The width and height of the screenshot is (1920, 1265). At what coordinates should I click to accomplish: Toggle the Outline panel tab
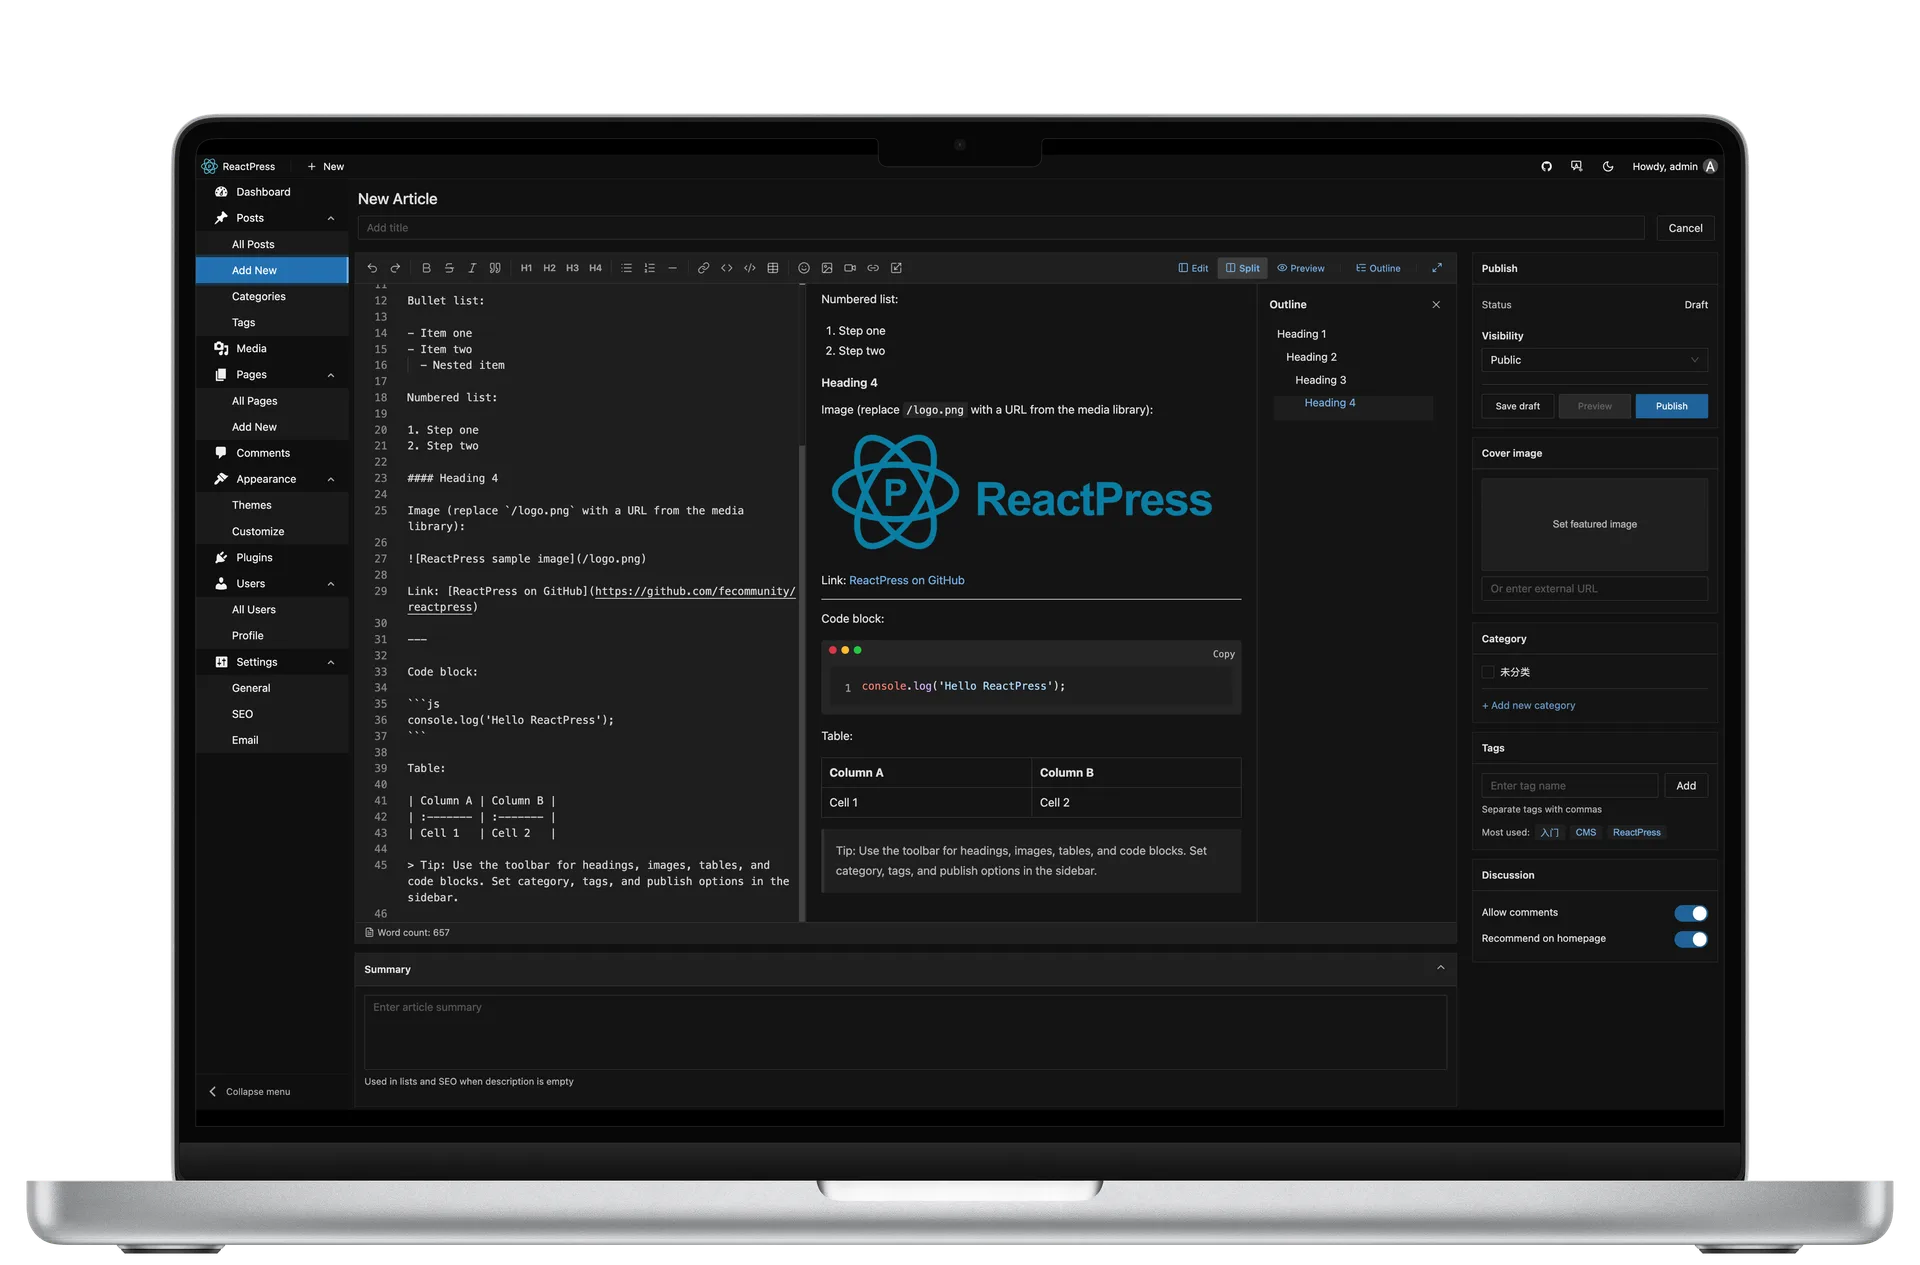pos(1378,268)
